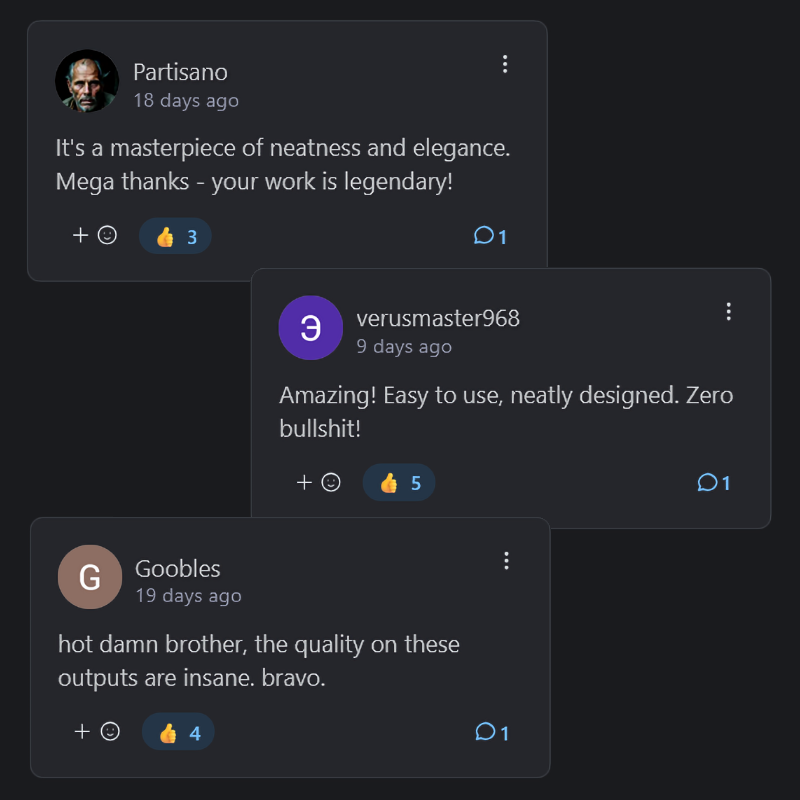Add a reaction to Goobles' comment
This screenshot has height=800, width=800.
[97, 732]
